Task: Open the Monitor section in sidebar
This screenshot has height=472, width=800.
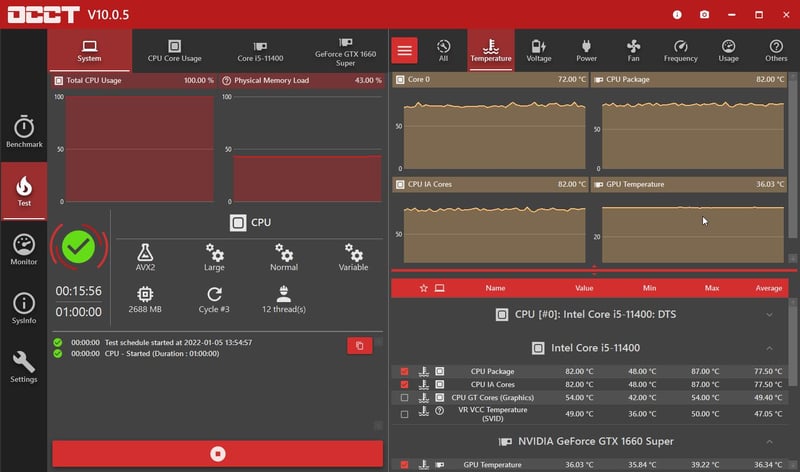Action: 24,249
